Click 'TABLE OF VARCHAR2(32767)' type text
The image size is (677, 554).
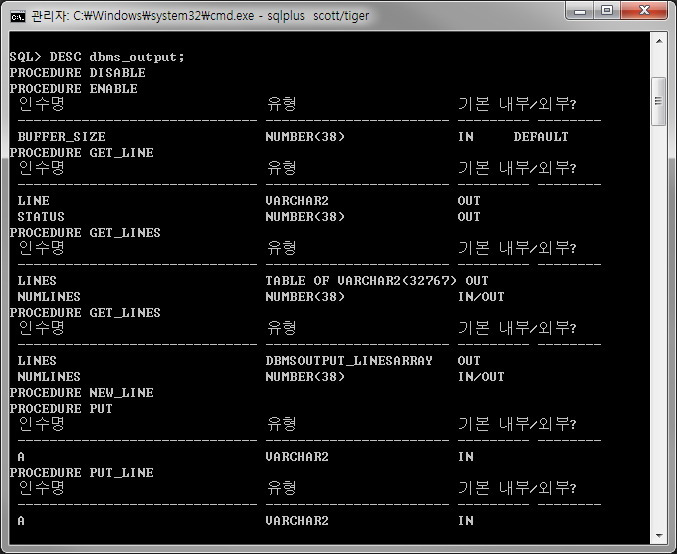[361, 281]
